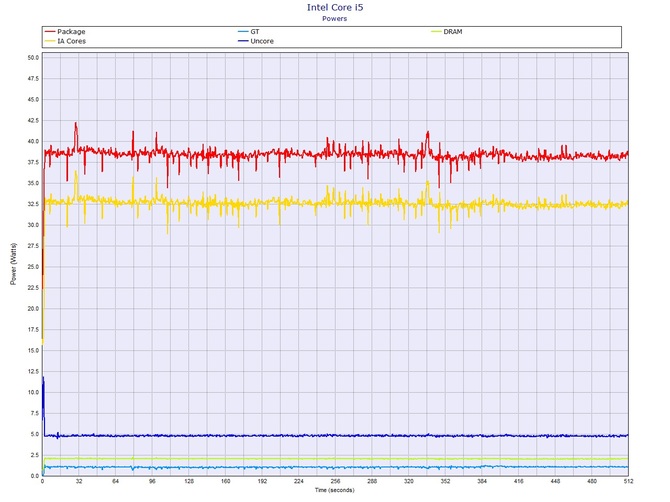
Task: Click the 2.5 value on the power axis
Action: 34,455
